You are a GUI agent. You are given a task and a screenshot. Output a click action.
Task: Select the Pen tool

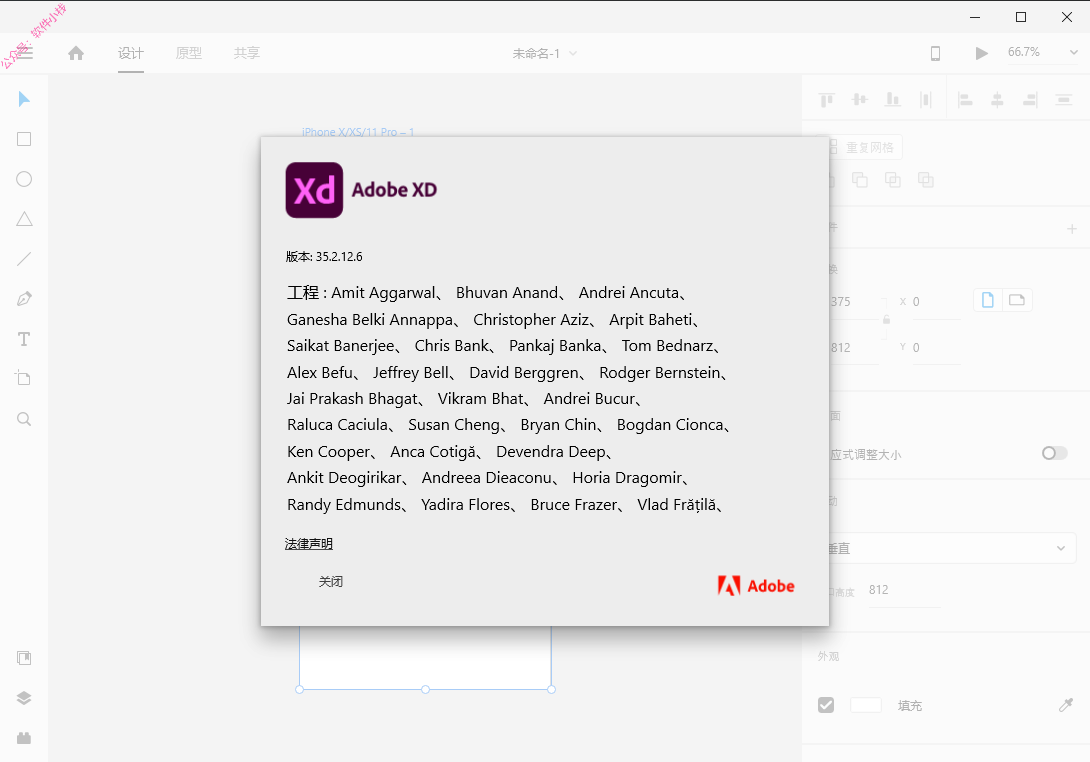(24, 299)
